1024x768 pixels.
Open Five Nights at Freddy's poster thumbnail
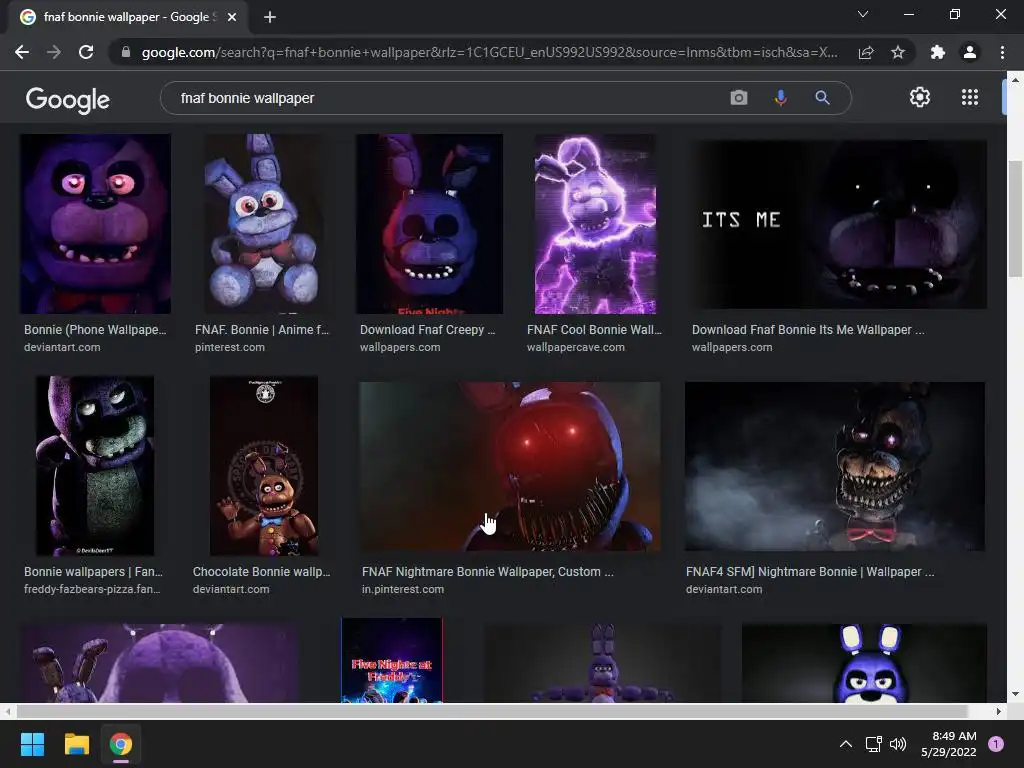[x=392, y=660]
